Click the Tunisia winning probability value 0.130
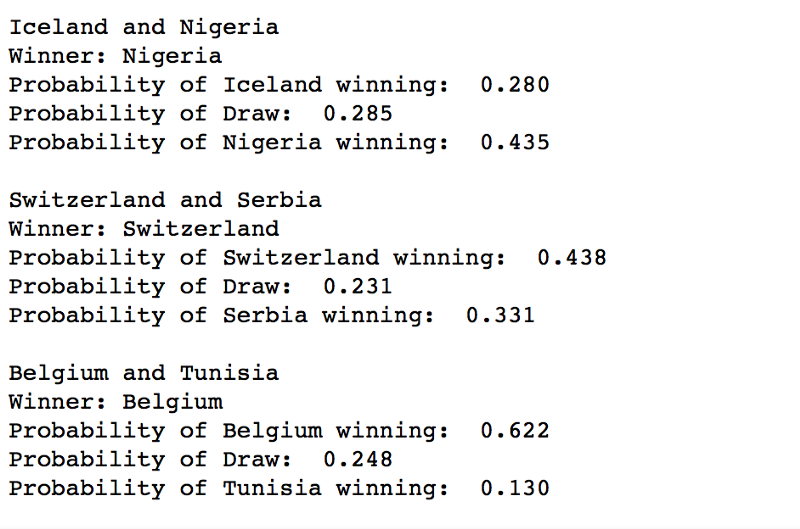 click(515, 488)
